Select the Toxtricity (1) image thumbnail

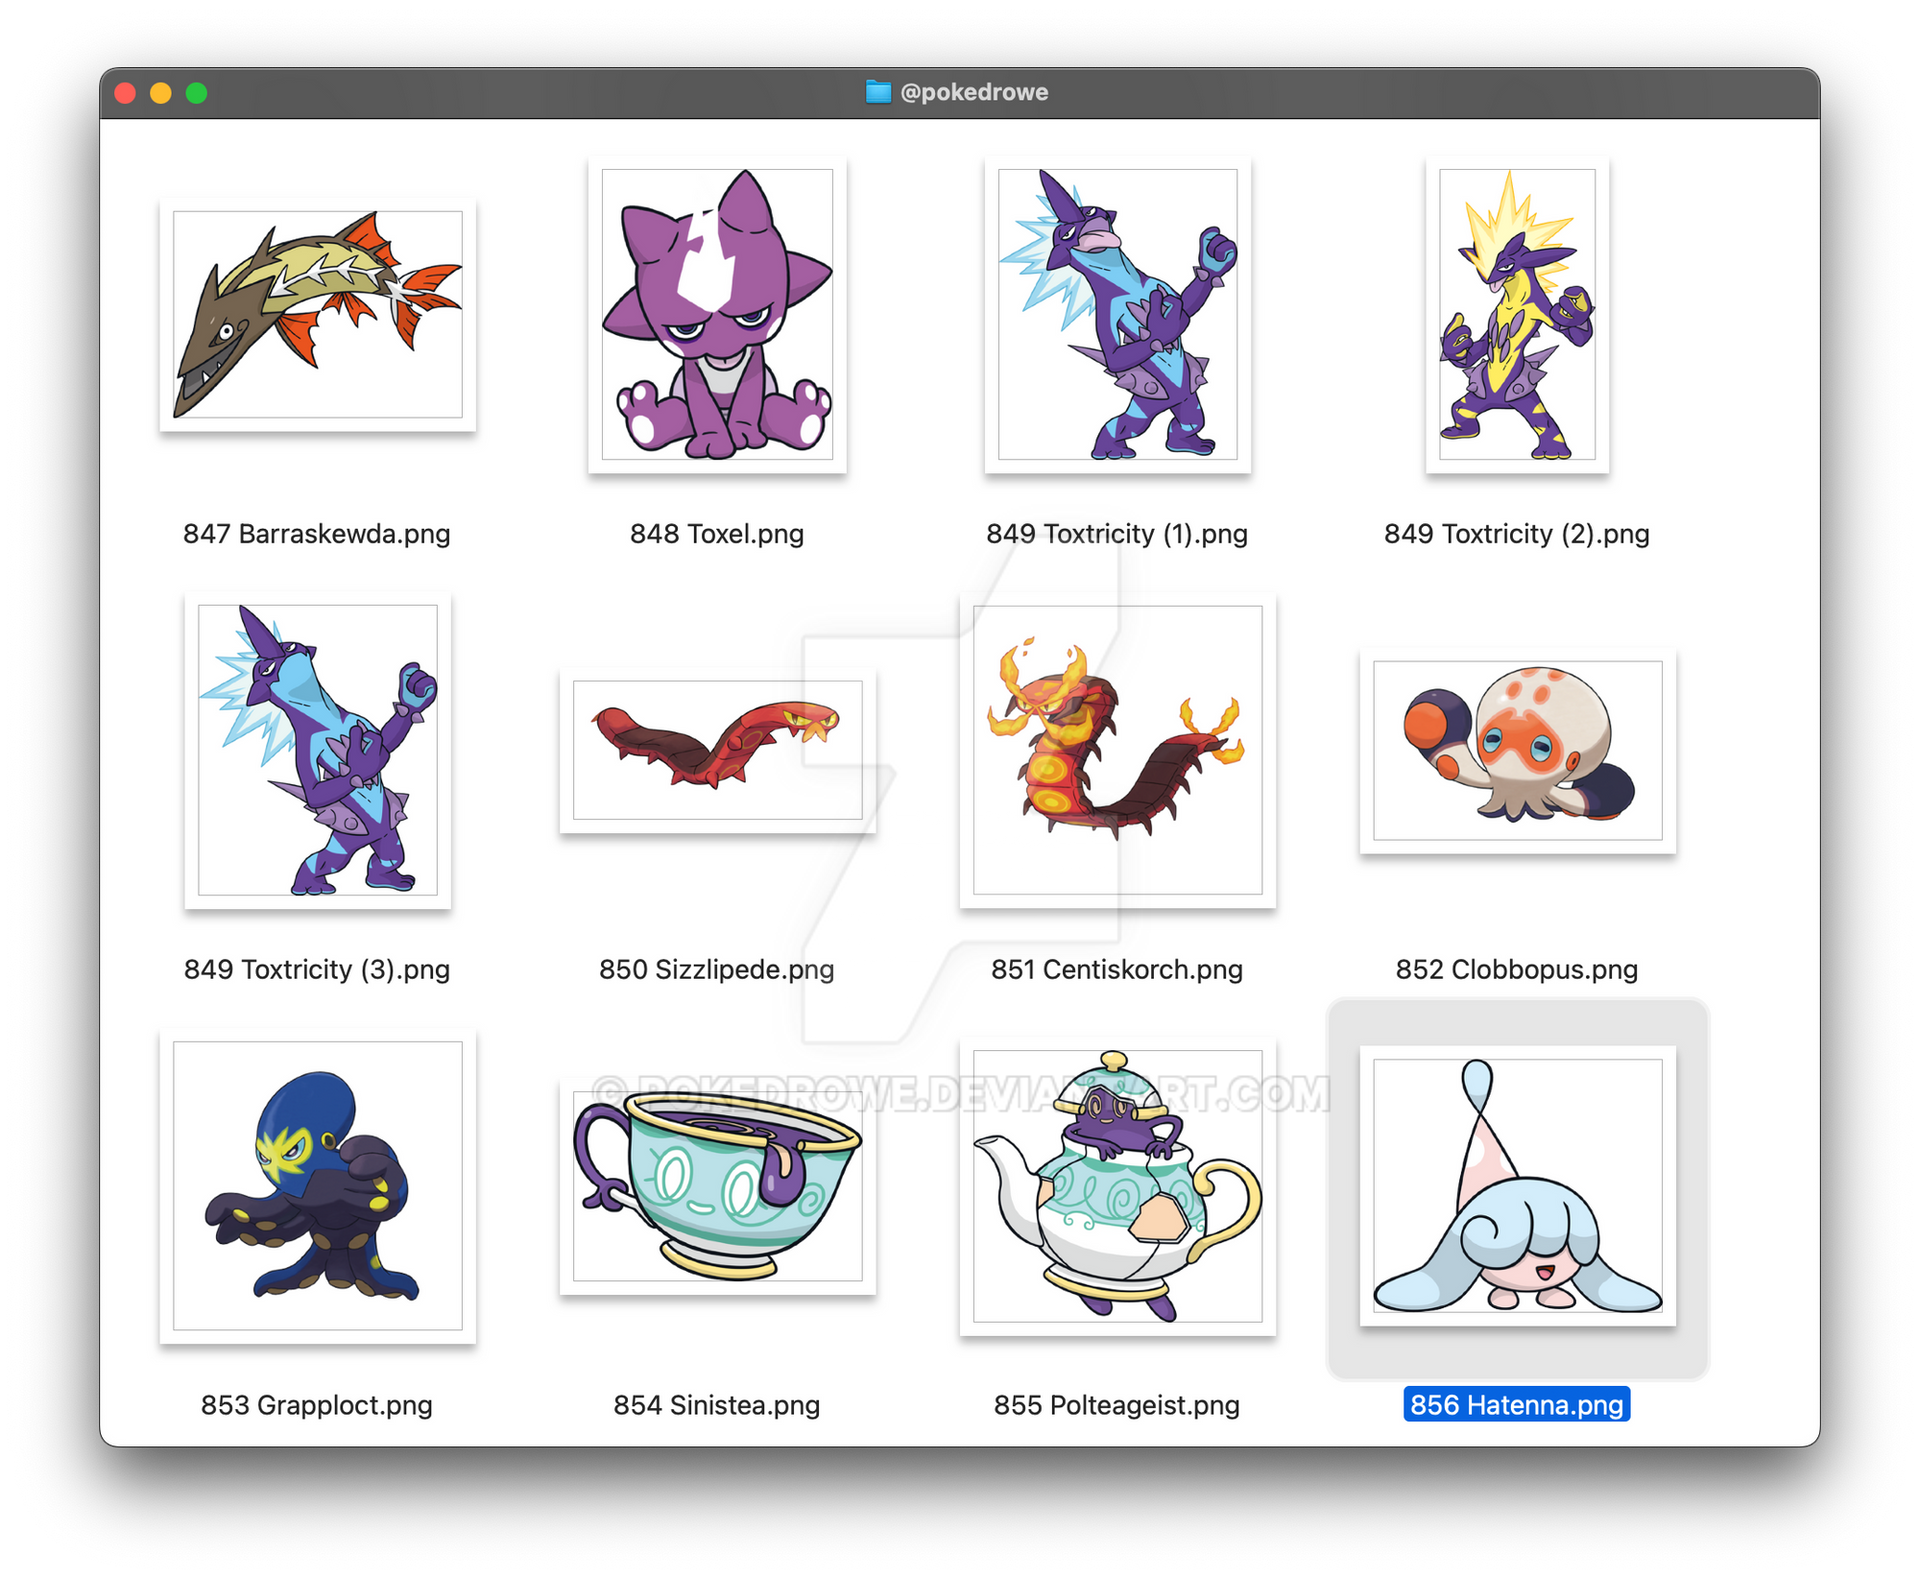point(1117,315)
